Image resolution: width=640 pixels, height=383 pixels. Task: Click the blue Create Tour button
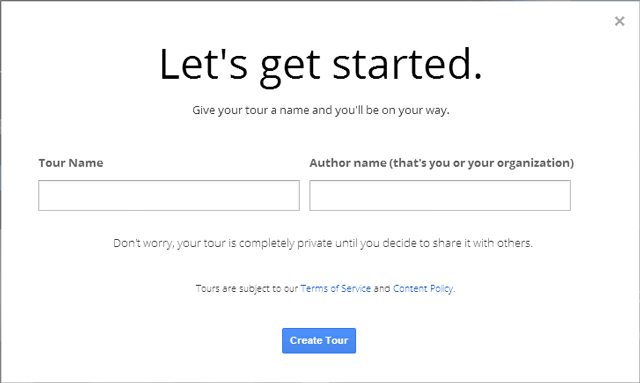(319, 341)
